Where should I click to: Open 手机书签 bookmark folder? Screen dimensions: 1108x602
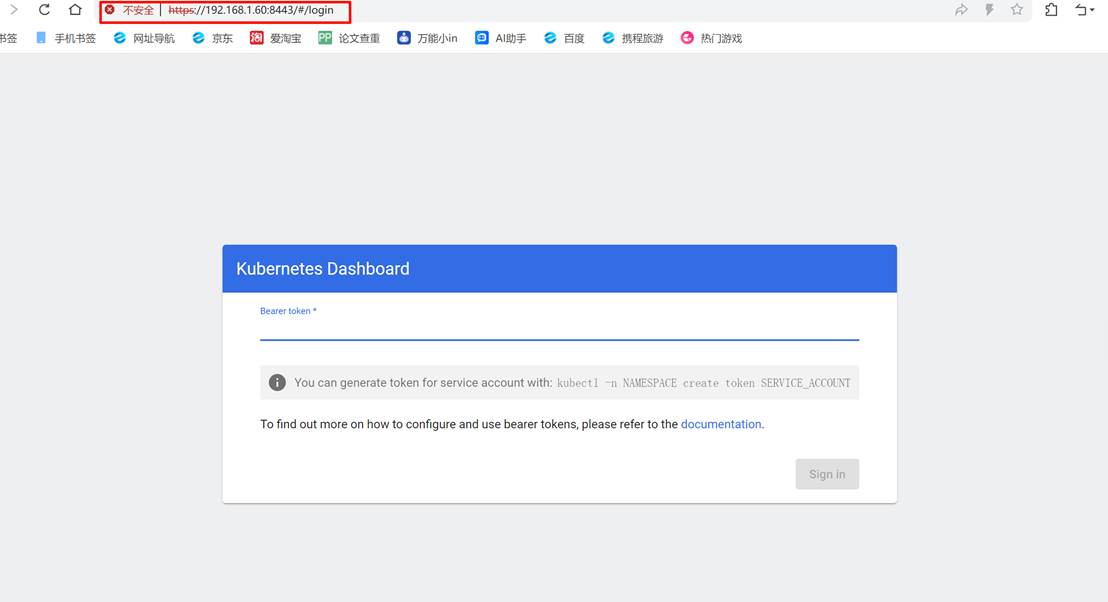tap(66, 38)
